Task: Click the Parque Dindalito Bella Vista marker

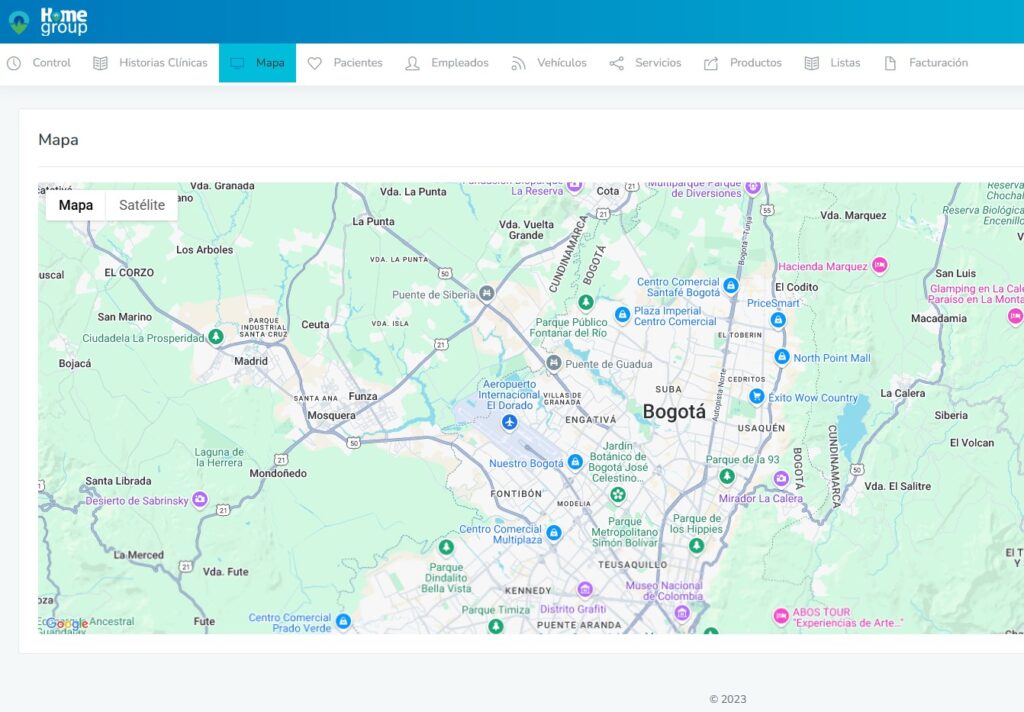Action: pos(446,547)
